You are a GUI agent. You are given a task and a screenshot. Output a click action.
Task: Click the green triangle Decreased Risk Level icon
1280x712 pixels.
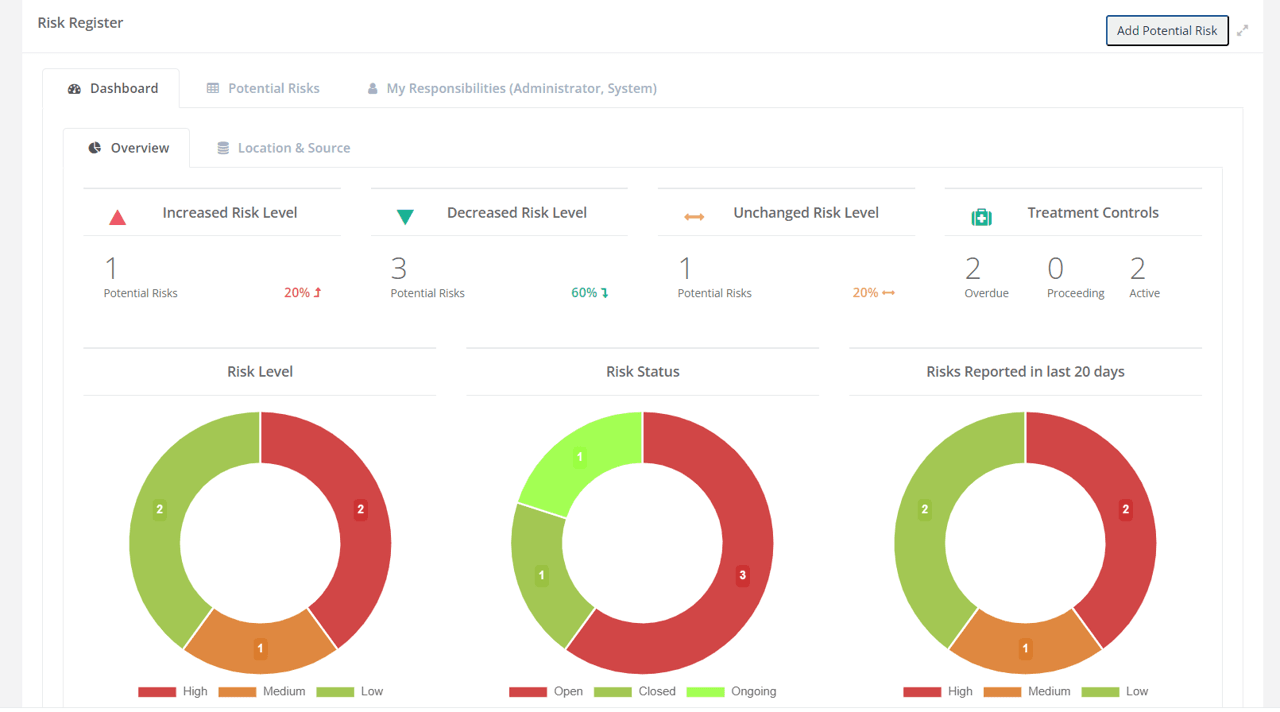coord(404,214)
